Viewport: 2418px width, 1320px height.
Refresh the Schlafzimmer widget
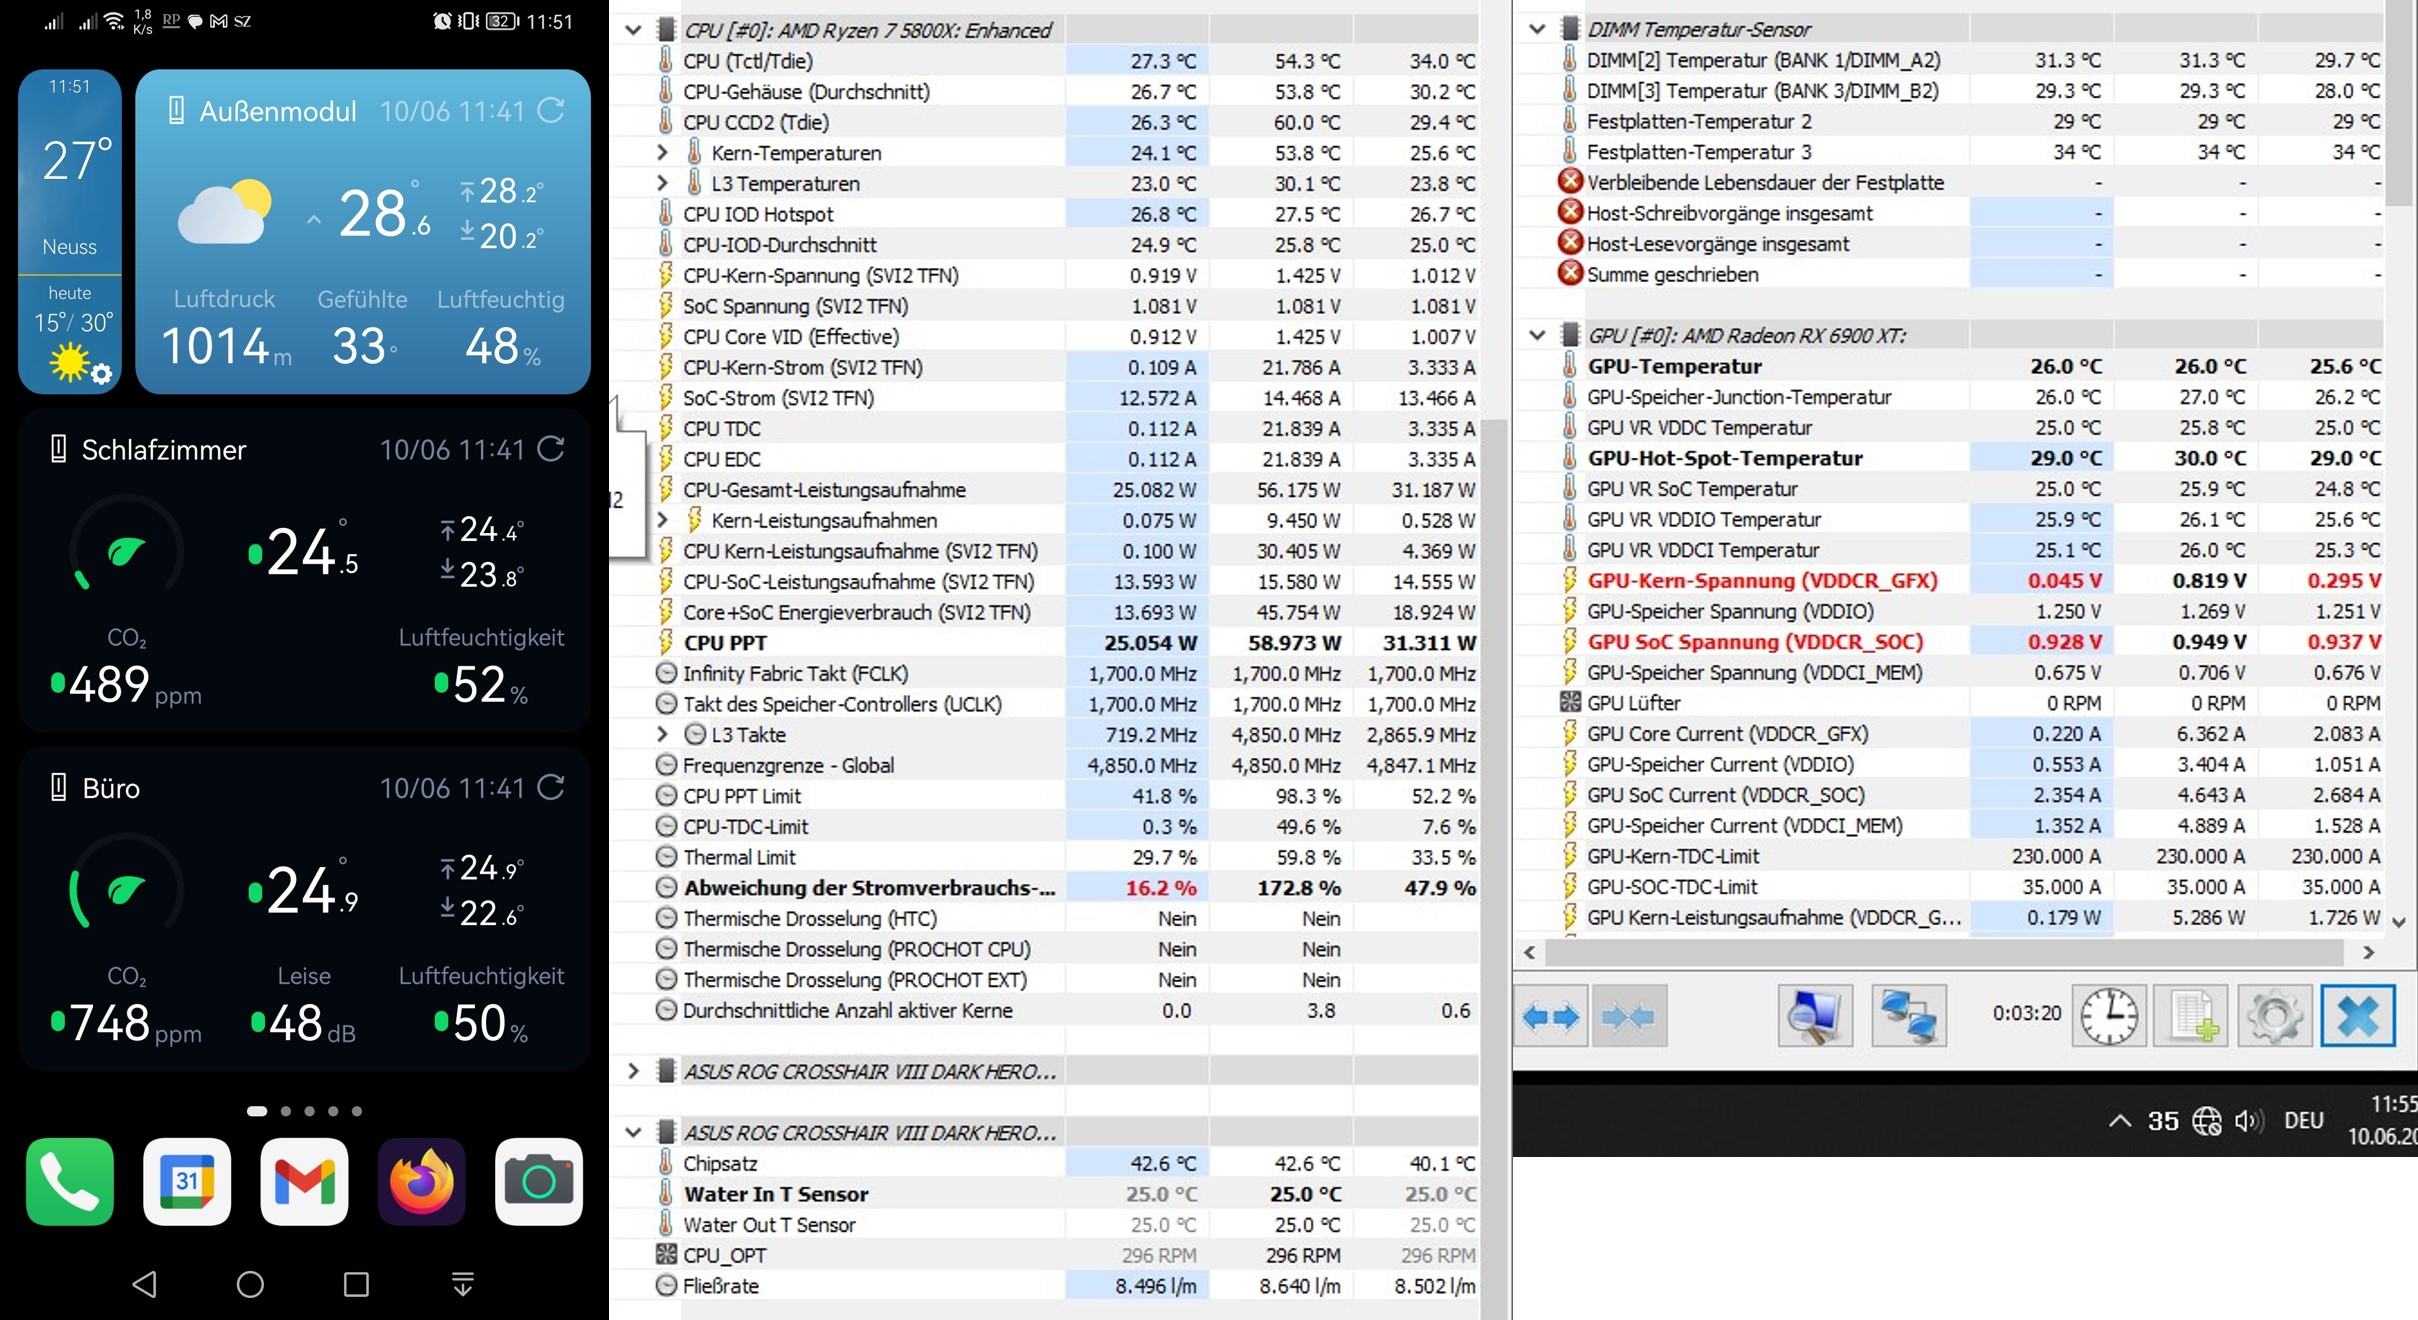(x=552, y=449)
